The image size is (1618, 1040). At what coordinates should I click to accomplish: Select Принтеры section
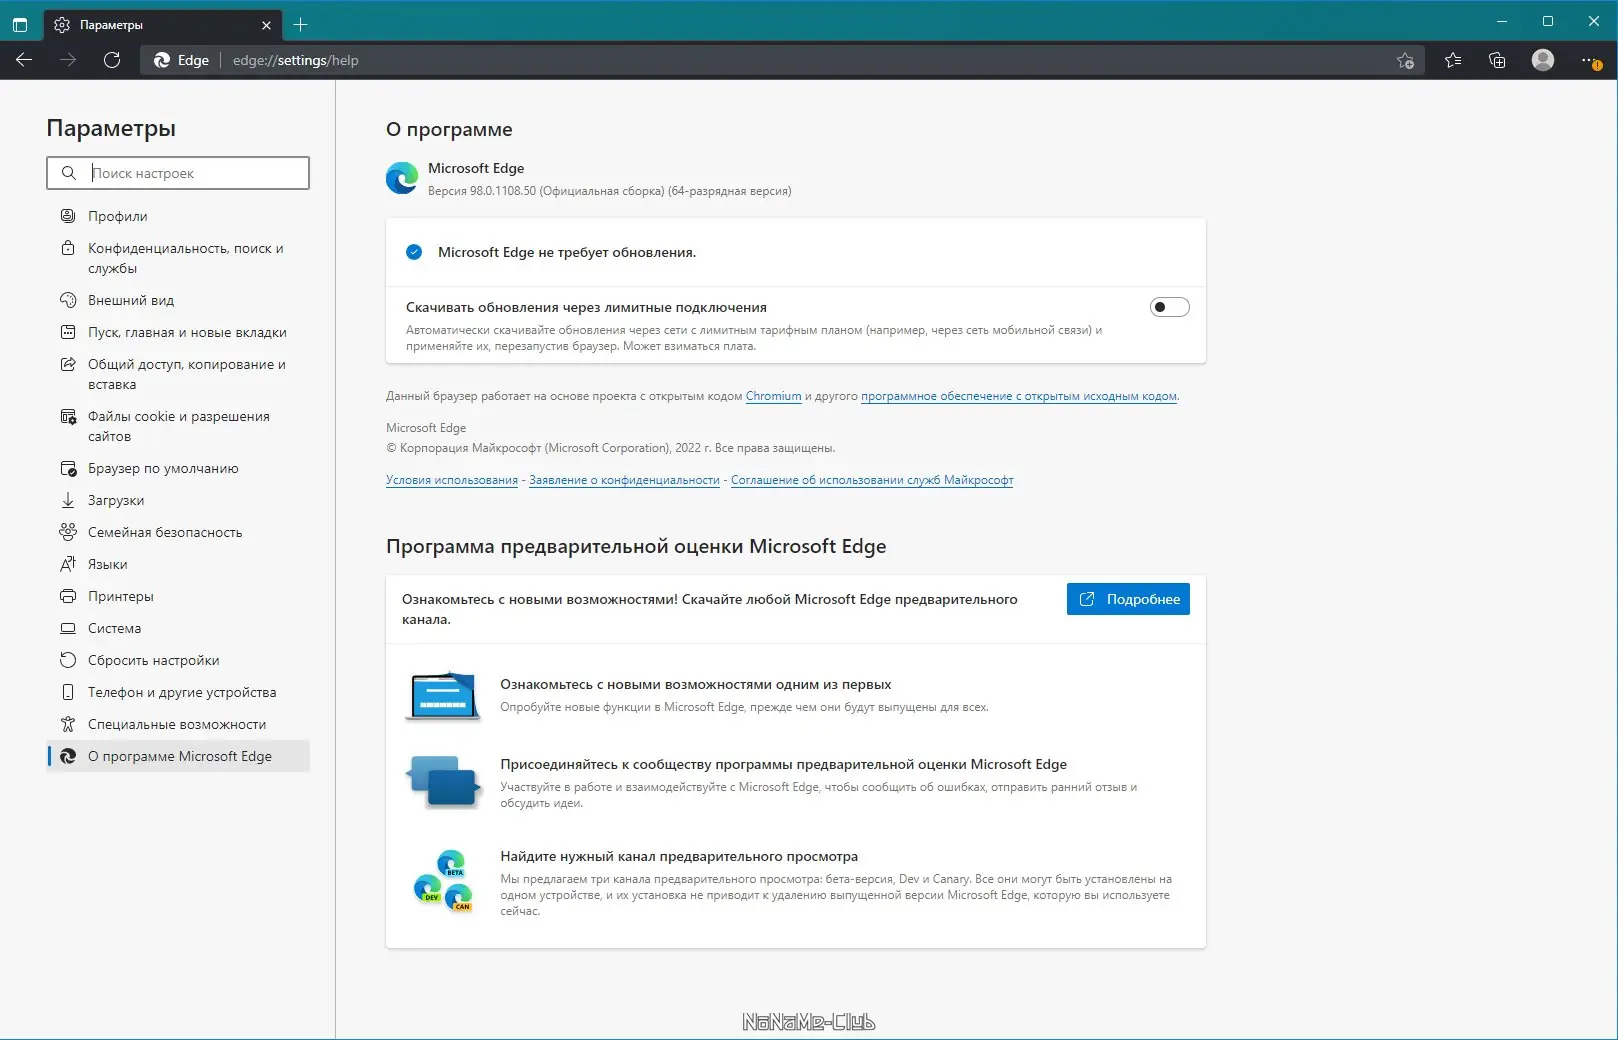tap(178, 596)
